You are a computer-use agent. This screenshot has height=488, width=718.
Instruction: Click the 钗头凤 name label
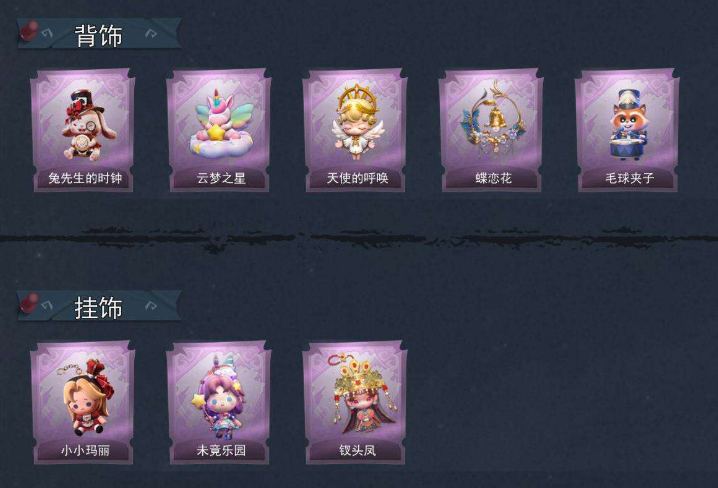click(x=358, y=450)
